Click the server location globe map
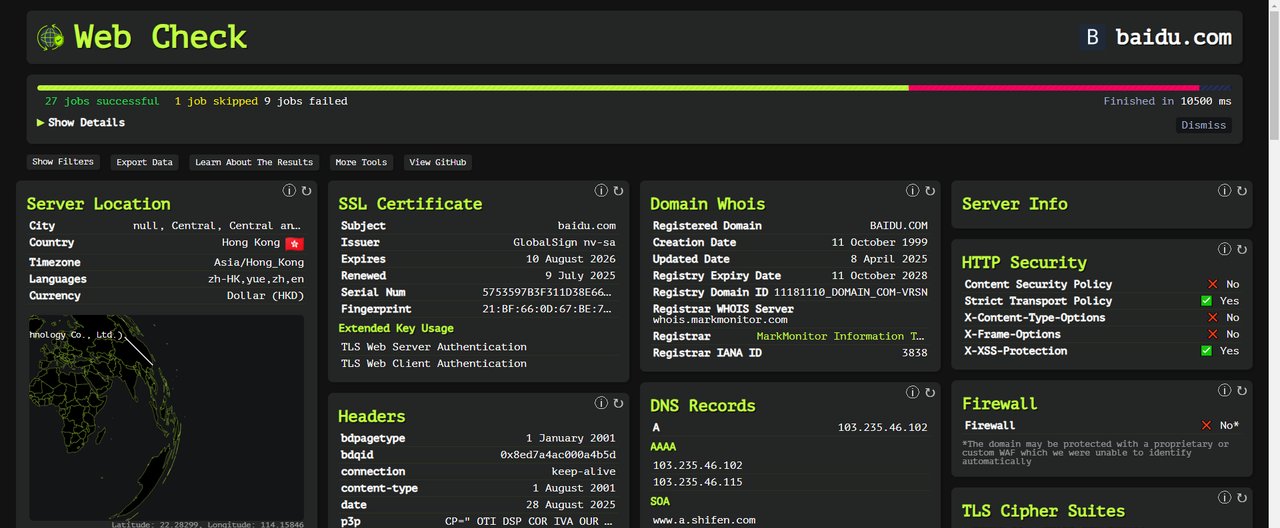The image size is (1280, 528). [x=166, y=420]
